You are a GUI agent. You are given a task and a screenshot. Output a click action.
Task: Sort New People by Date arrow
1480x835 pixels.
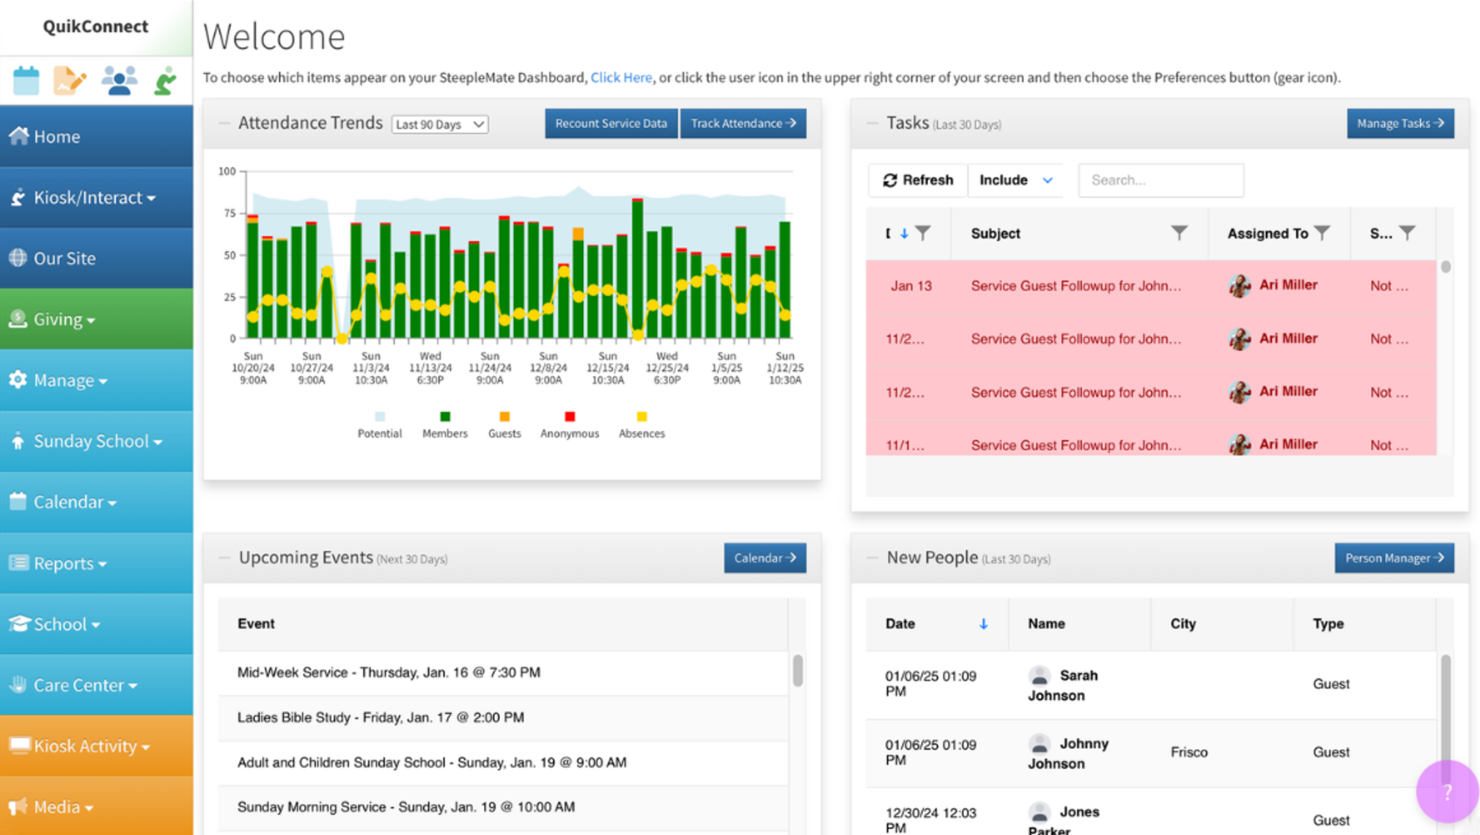(x=983, y=624)
